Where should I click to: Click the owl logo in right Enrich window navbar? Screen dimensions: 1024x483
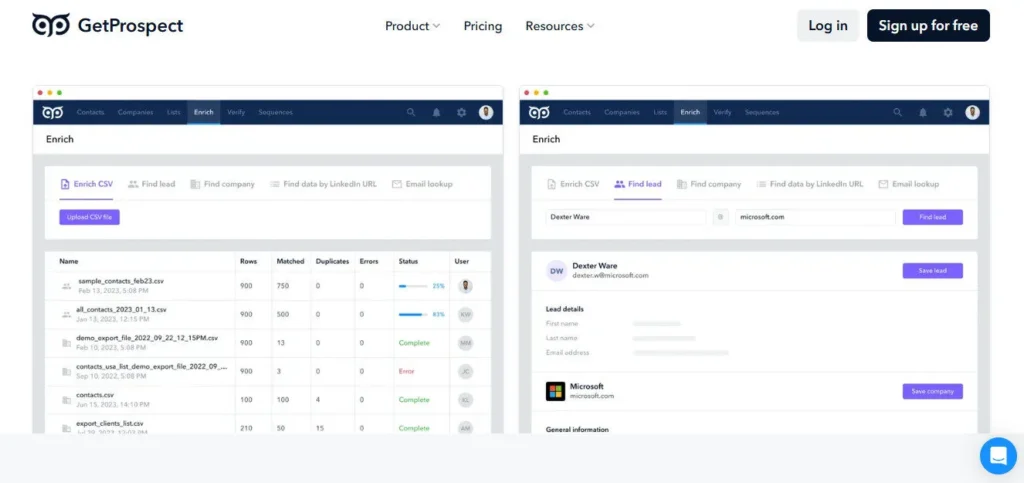click(539, 112)
